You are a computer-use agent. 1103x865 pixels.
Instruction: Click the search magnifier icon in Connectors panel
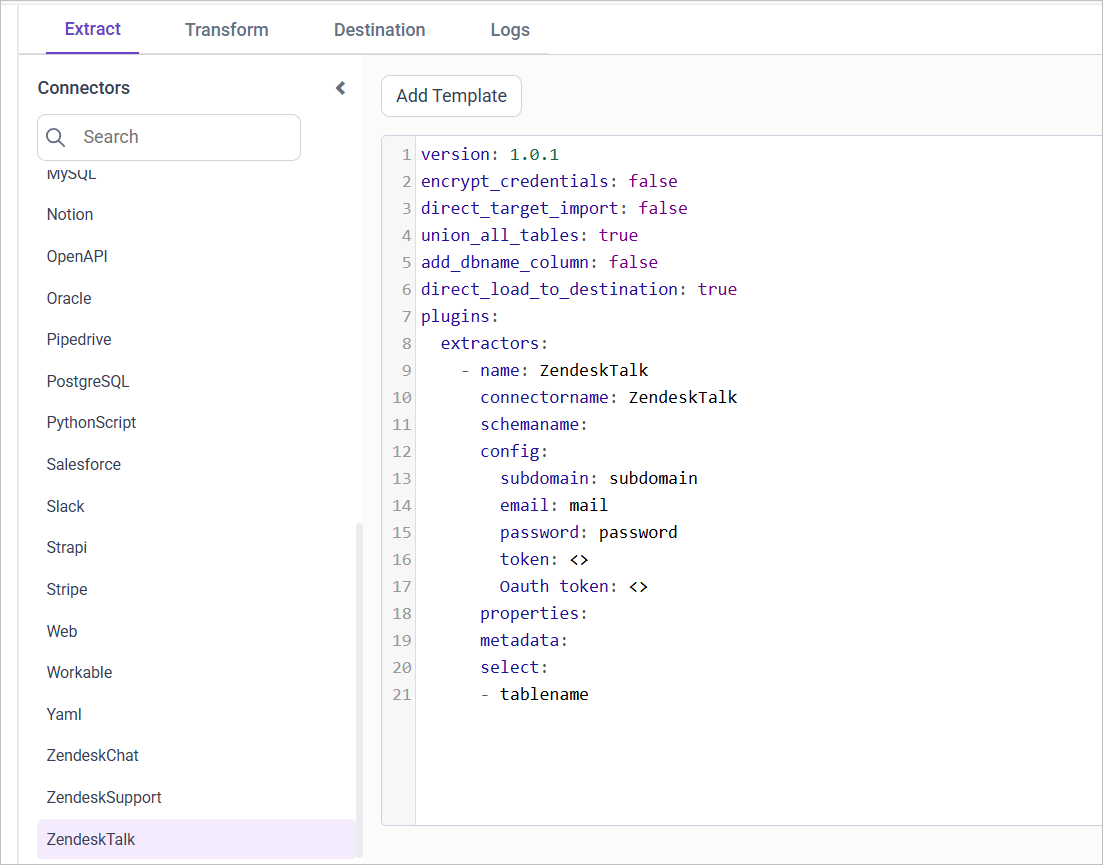56,137
